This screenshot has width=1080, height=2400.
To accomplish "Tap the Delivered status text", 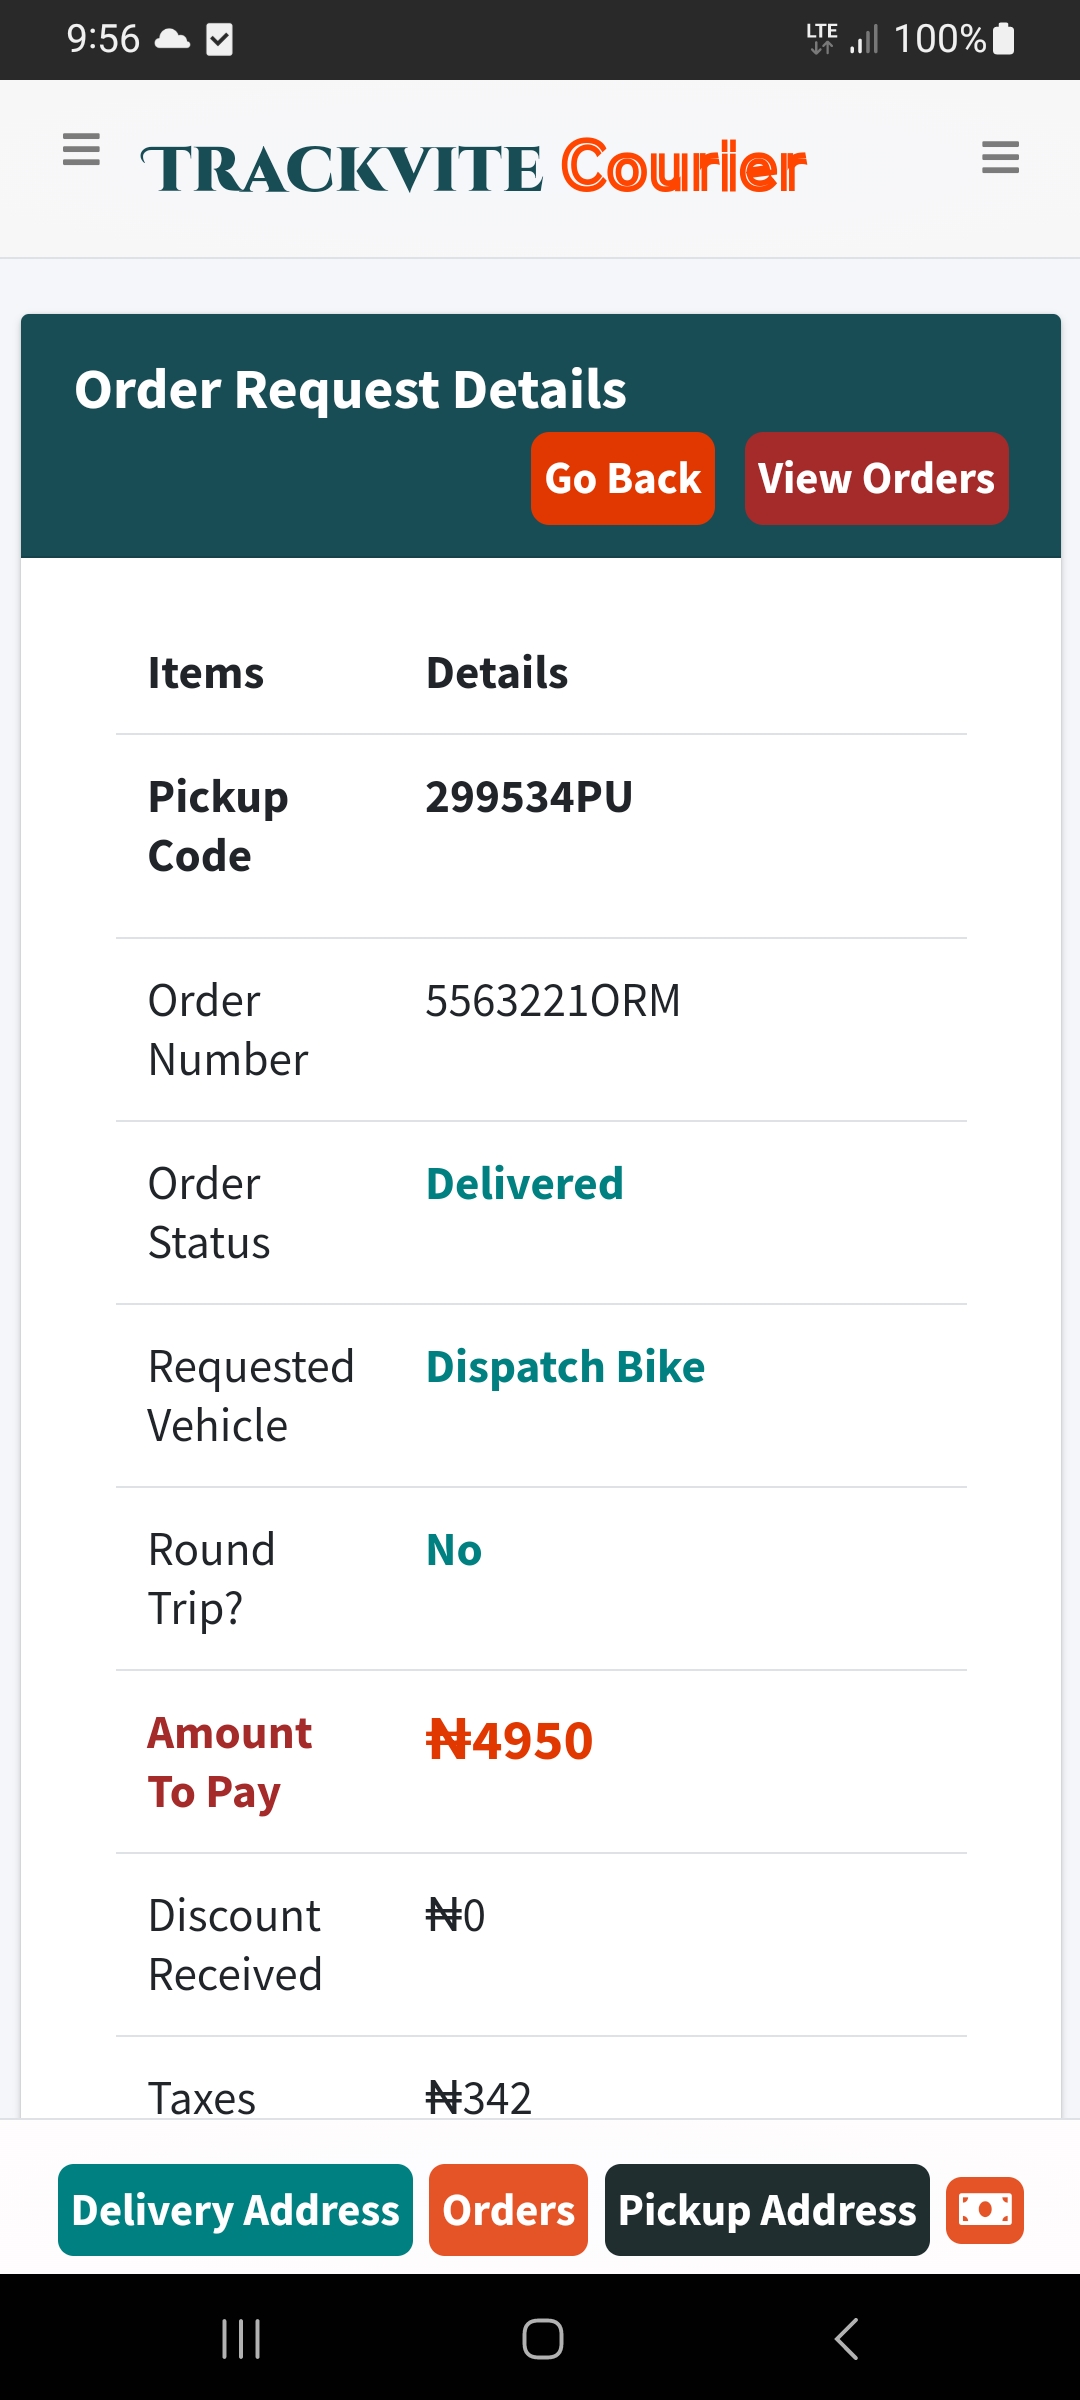I will [x=525, y=1184].
